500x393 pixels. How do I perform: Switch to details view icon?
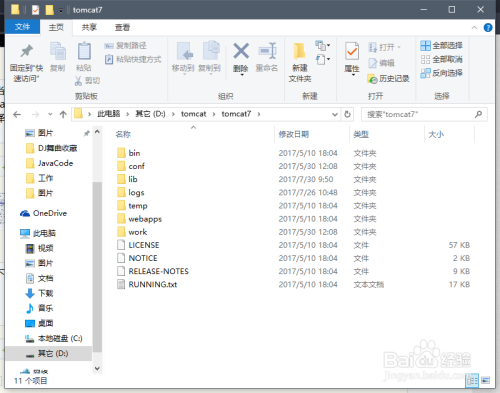pyautogui.click(x=472, y=380)
